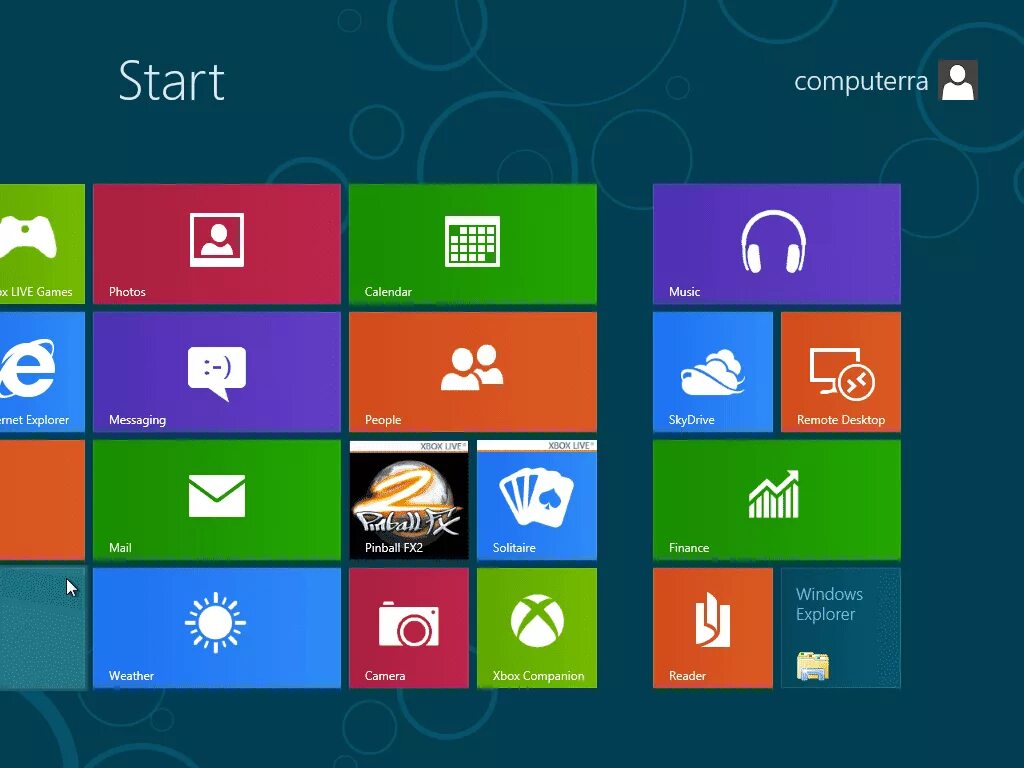Open the Xbox LIVE Games tile
This screenshot has width=1024, height=768.
42,244
